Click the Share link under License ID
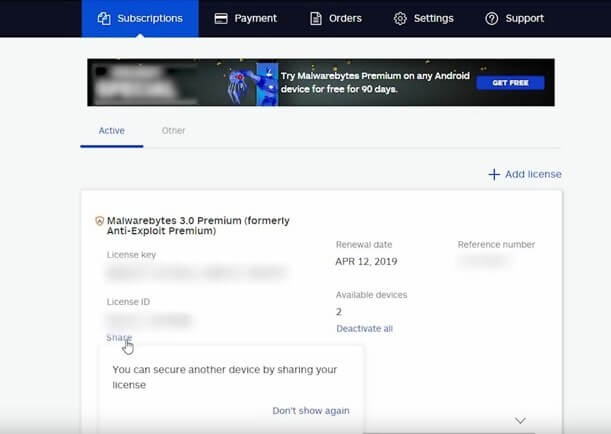Screen dimensions: 611x434 pos(119,337)
